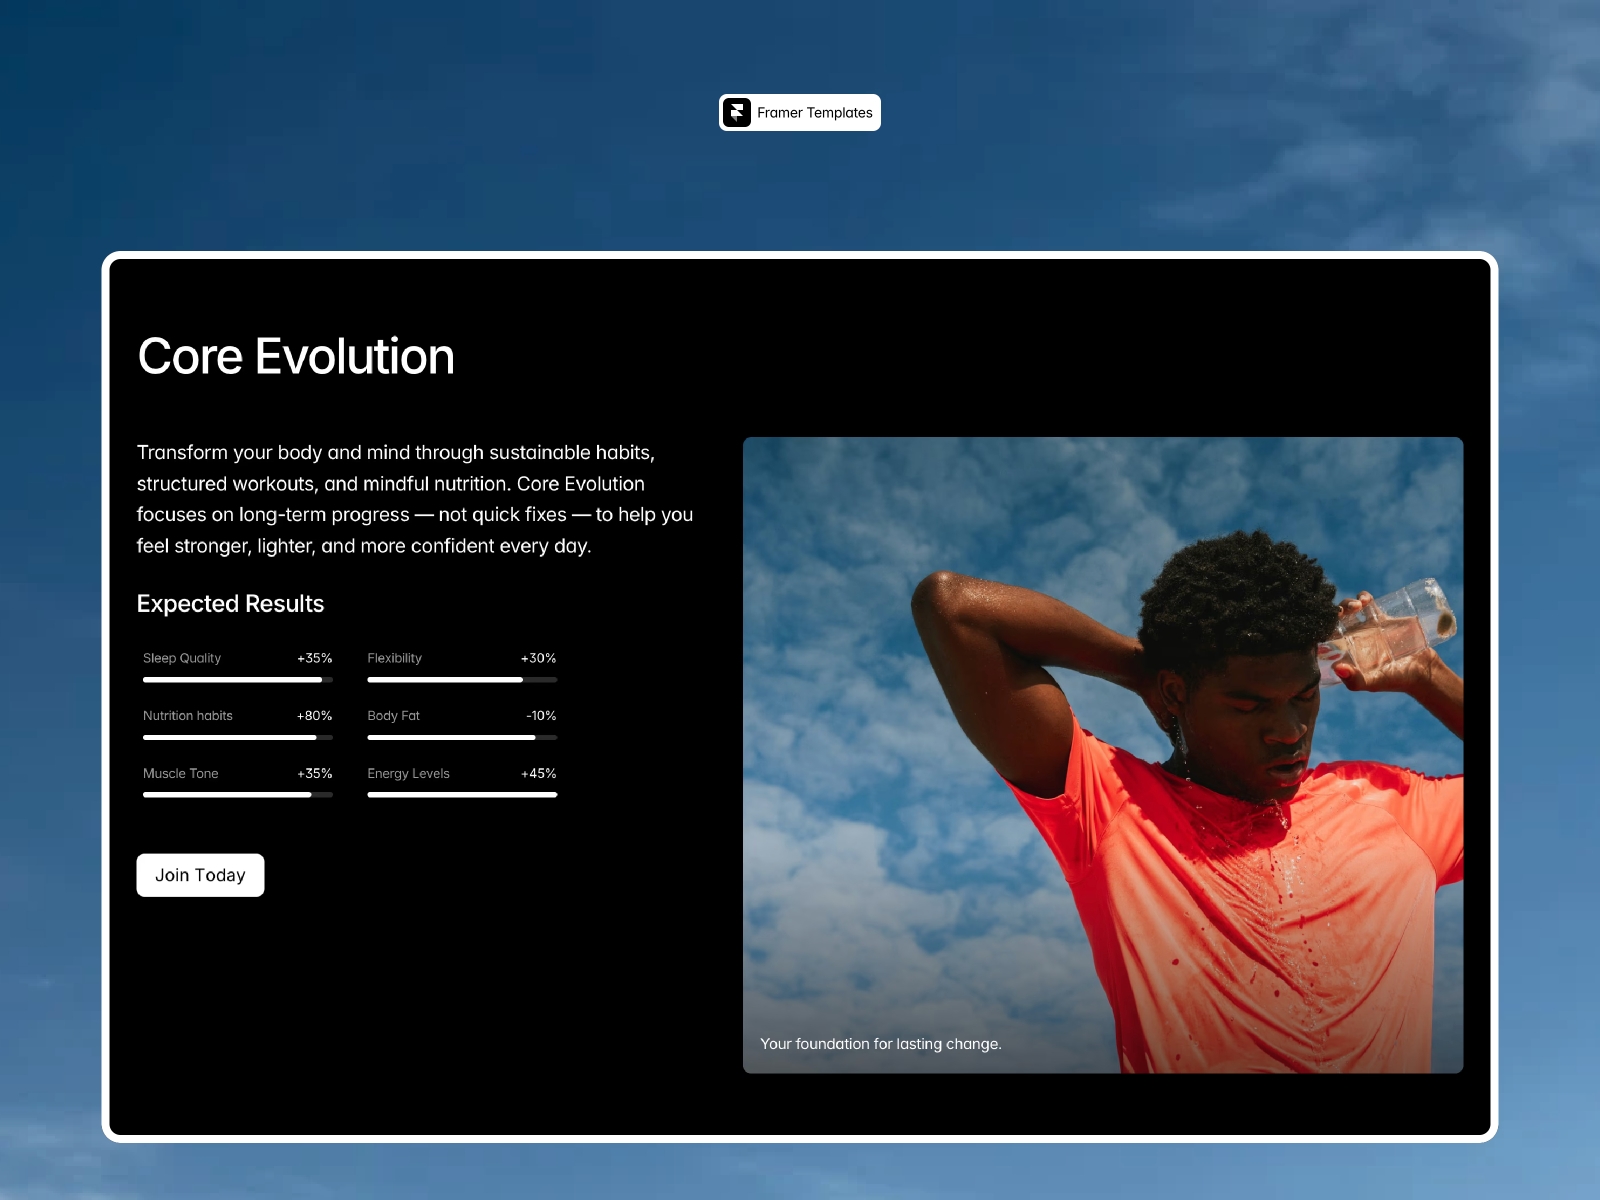Screen dimensions: 1600x1200
Task: Select the -10% Body Fat value
Action: tap(541, 715)
